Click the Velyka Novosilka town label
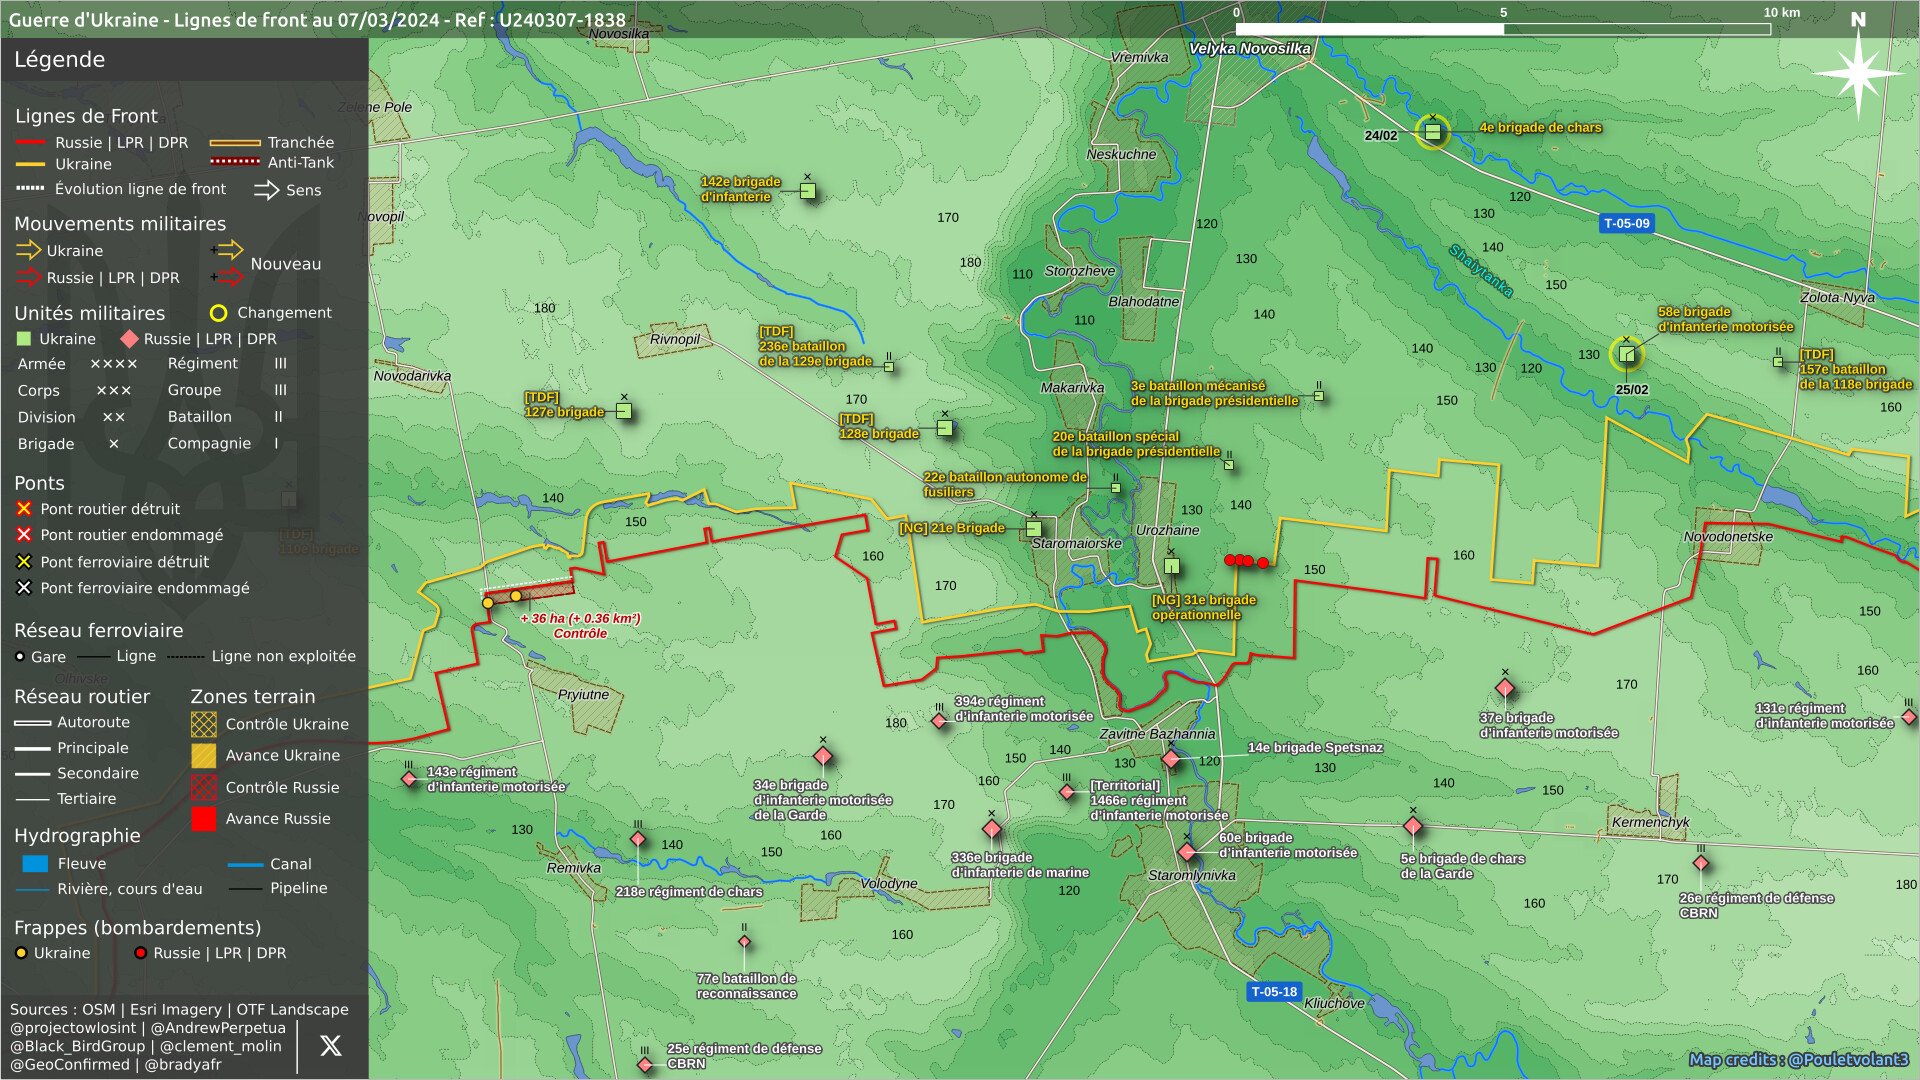This screenshot has width=1920, height=1080. [x=1249, y=49]
